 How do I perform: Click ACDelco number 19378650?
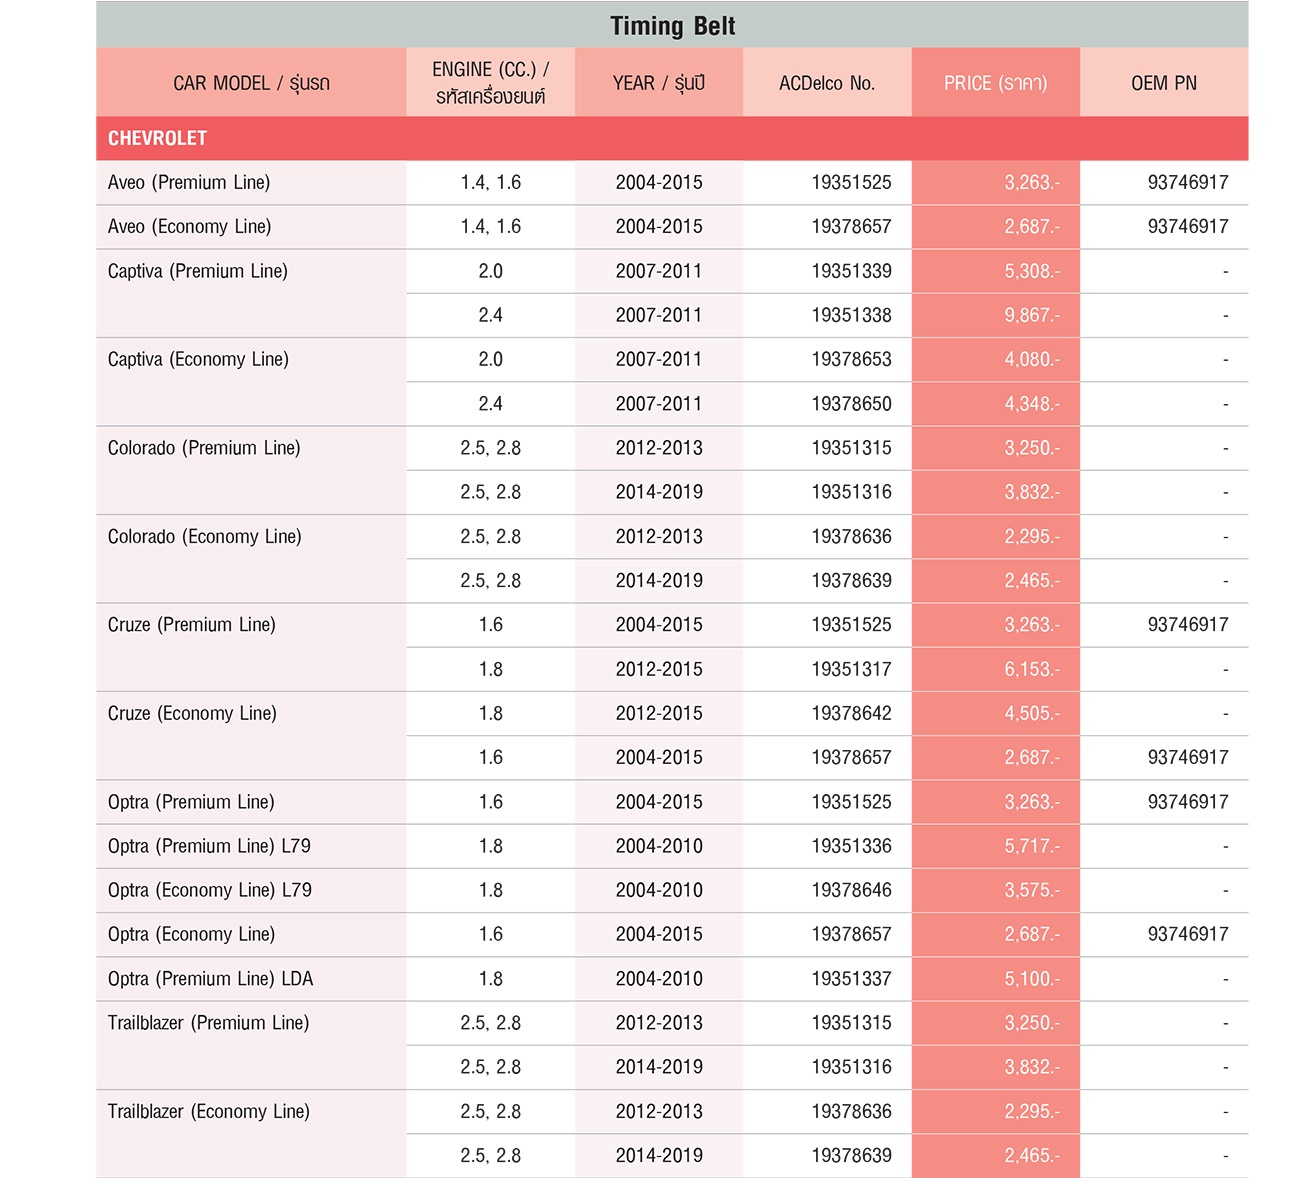pyautogui.click(x=851, y=404)
